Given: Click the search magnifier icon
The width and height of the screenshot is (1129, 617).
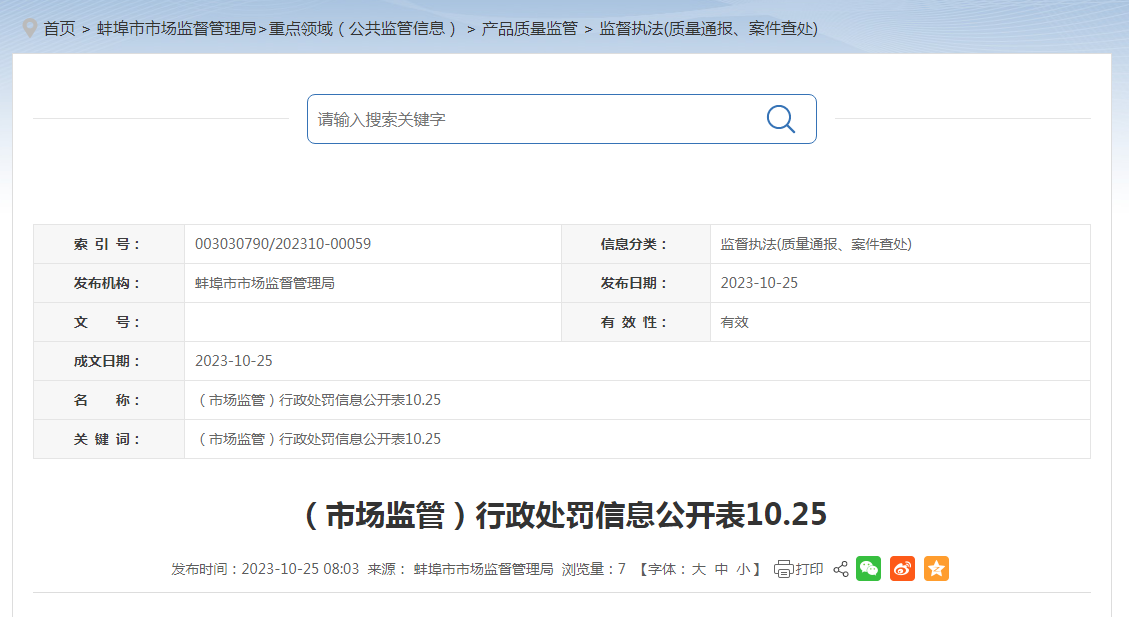Looking at the screenshot, I should tap(781, 119).
